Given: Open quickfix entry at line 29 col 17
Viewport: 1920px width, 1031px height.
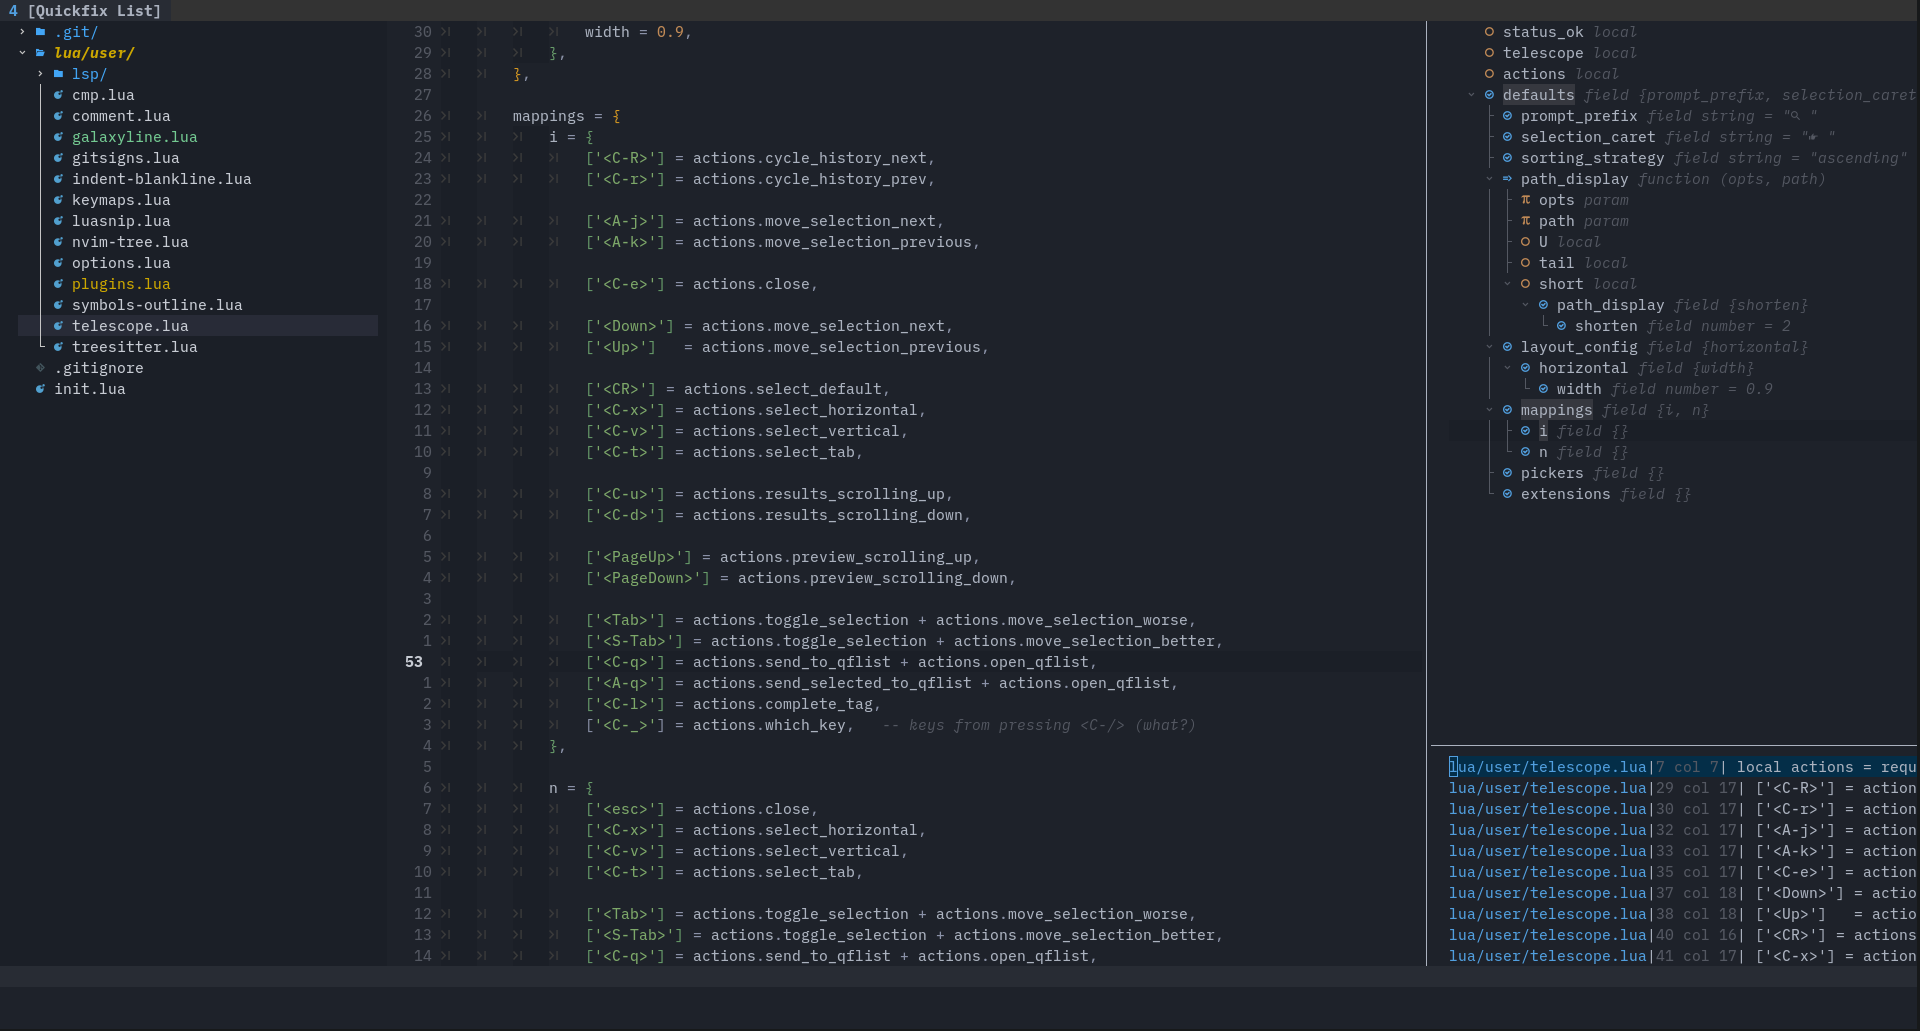Looking at the screenshot, I should point(1683,788).
